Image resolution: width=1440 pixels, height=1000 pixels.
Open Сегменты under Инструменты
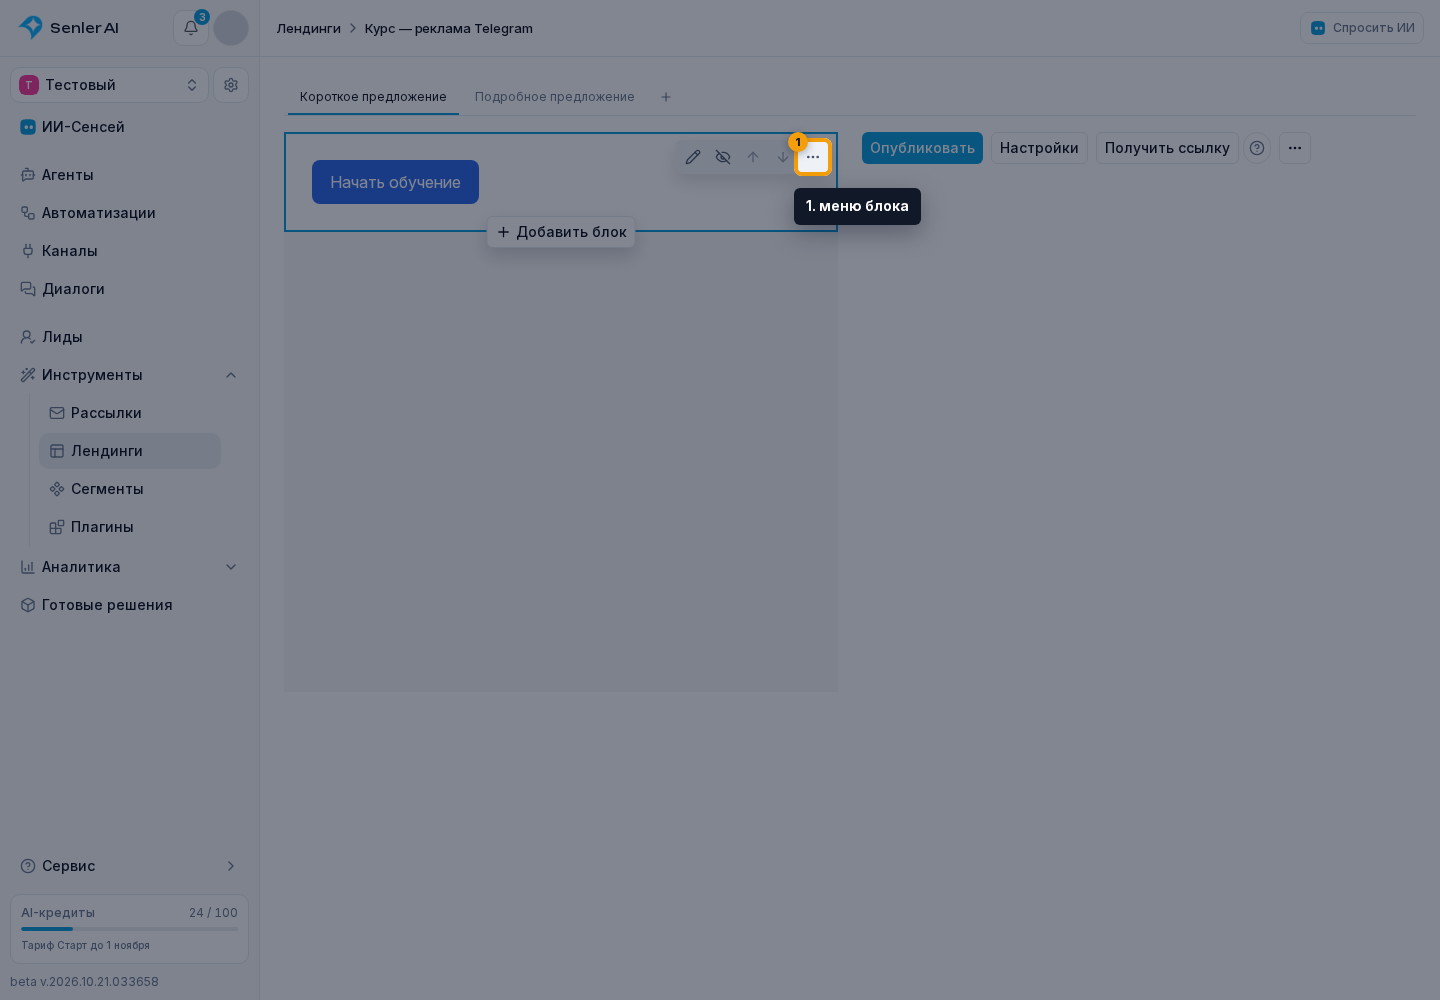tap(130, 489)
